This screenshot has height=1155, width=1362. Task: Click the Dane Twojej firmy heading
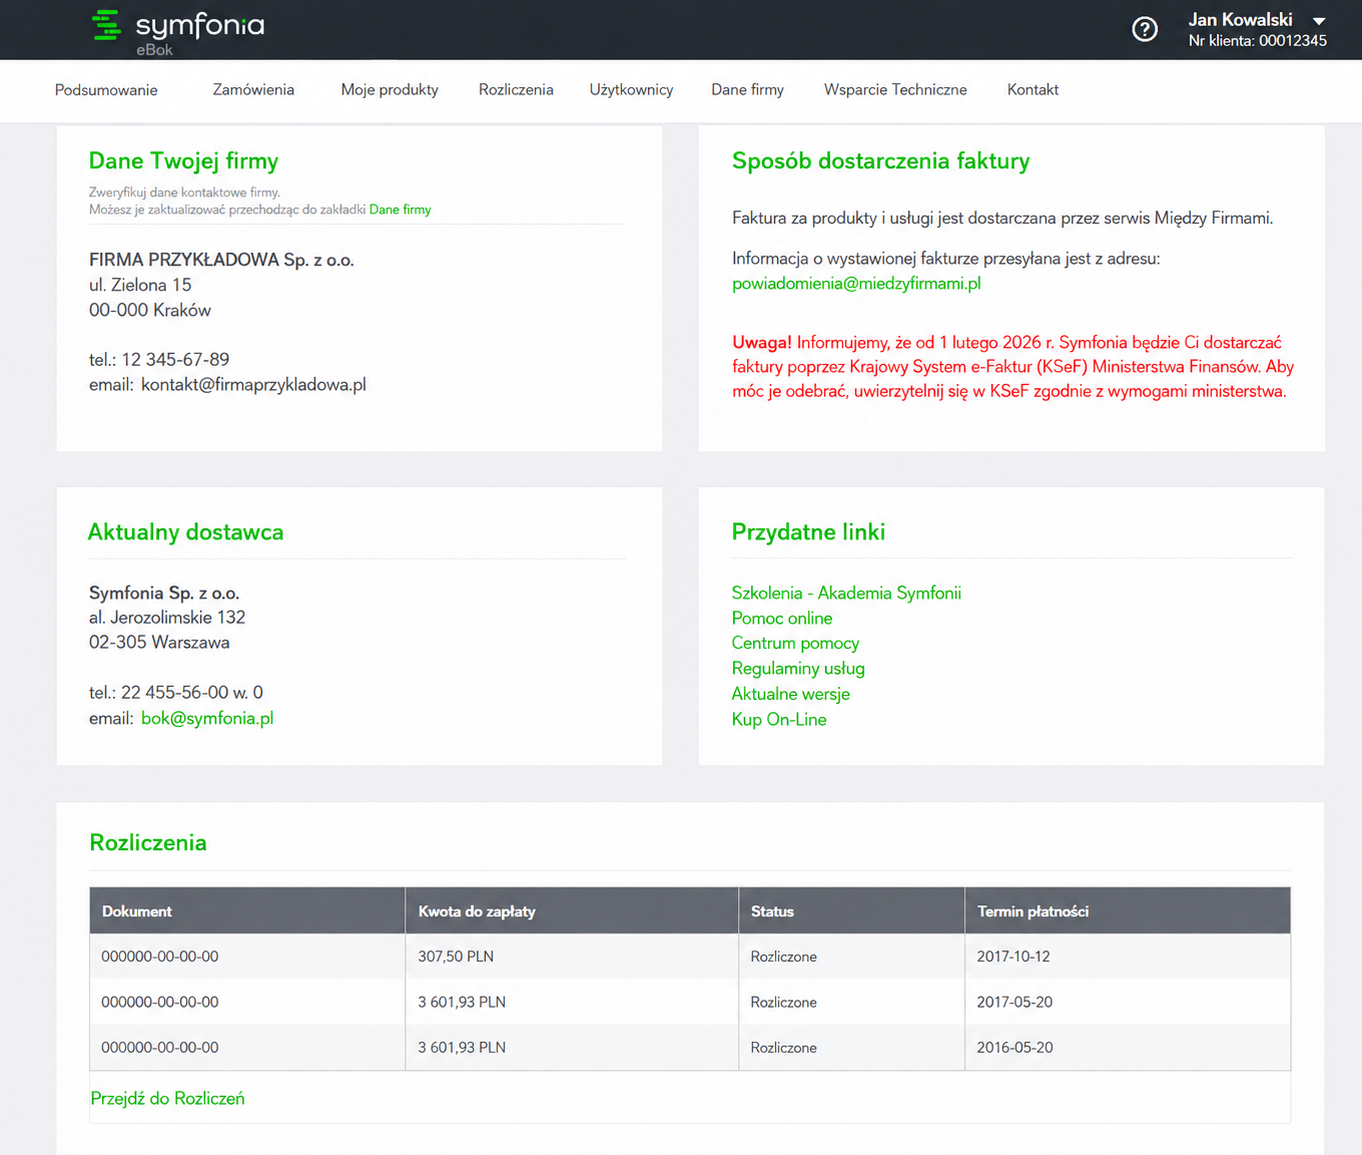[x=183, y=161]
